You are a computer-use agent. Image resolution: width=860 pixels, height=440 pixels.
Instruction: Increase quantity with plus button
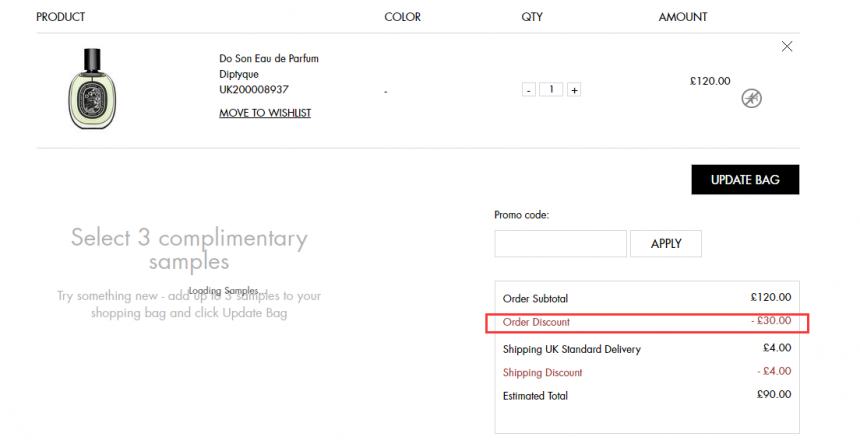point(574,90)
